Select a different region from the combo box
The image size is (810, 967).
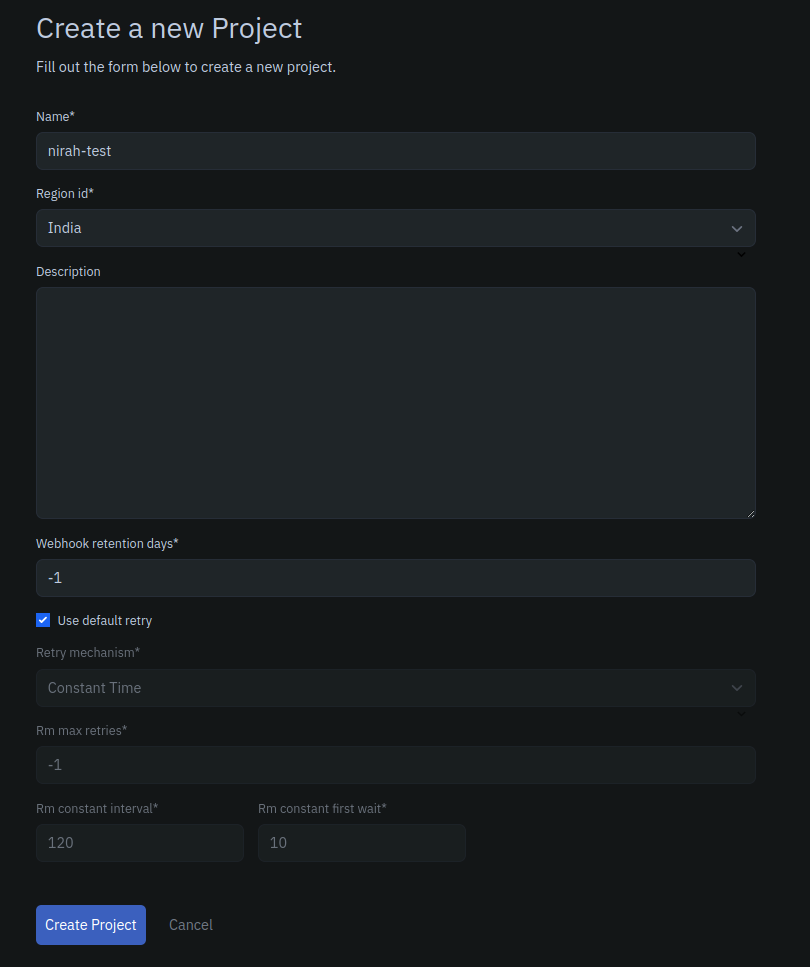coord(395,228)
